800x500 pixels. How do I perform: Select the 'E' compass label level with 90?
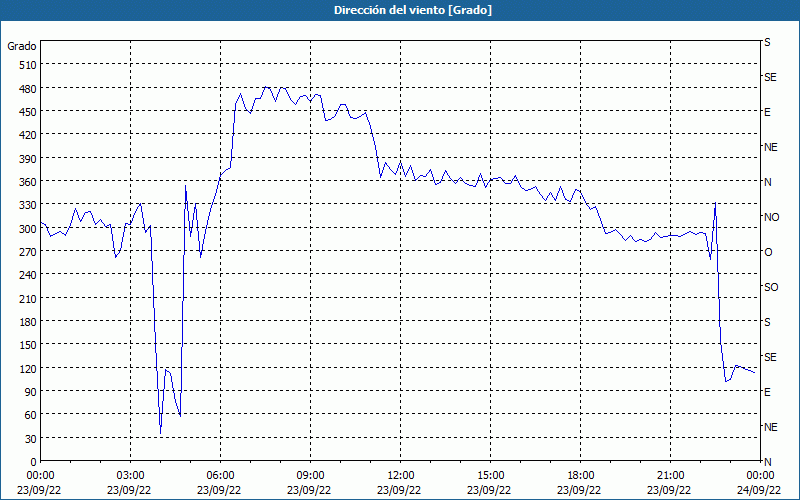767,392
